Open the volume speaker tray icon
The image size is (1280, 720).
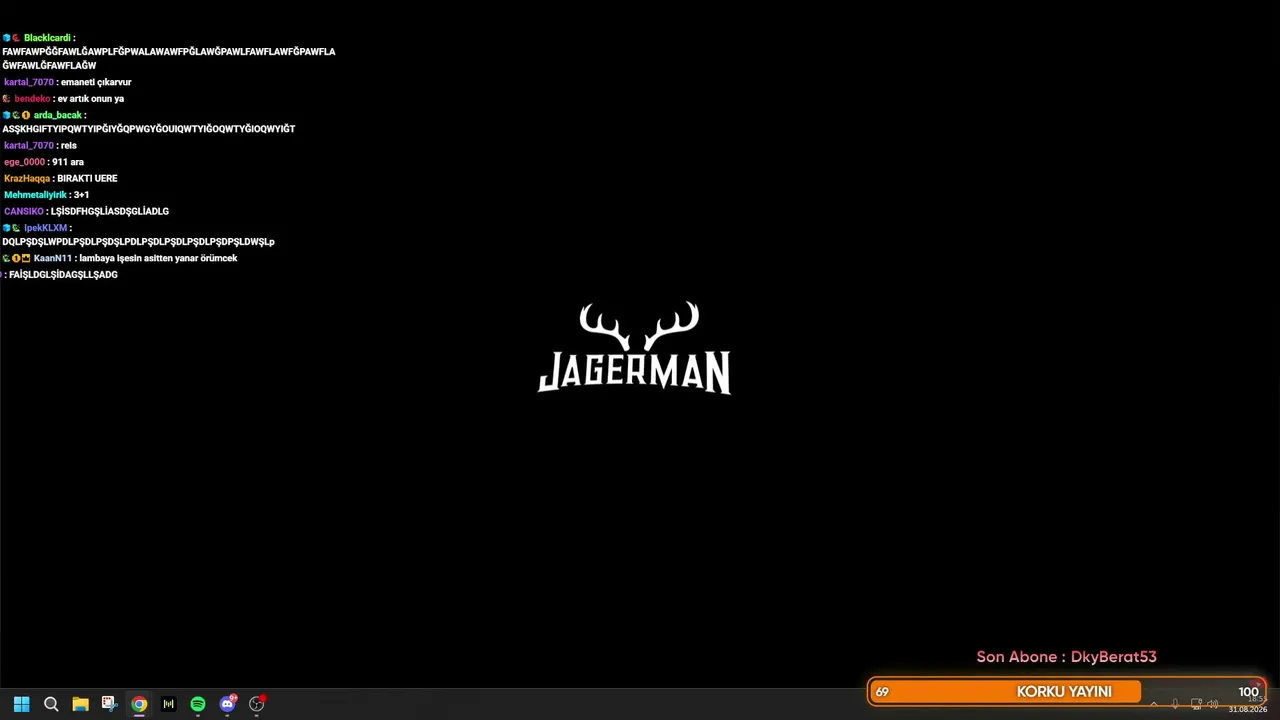pos(1213,704)
